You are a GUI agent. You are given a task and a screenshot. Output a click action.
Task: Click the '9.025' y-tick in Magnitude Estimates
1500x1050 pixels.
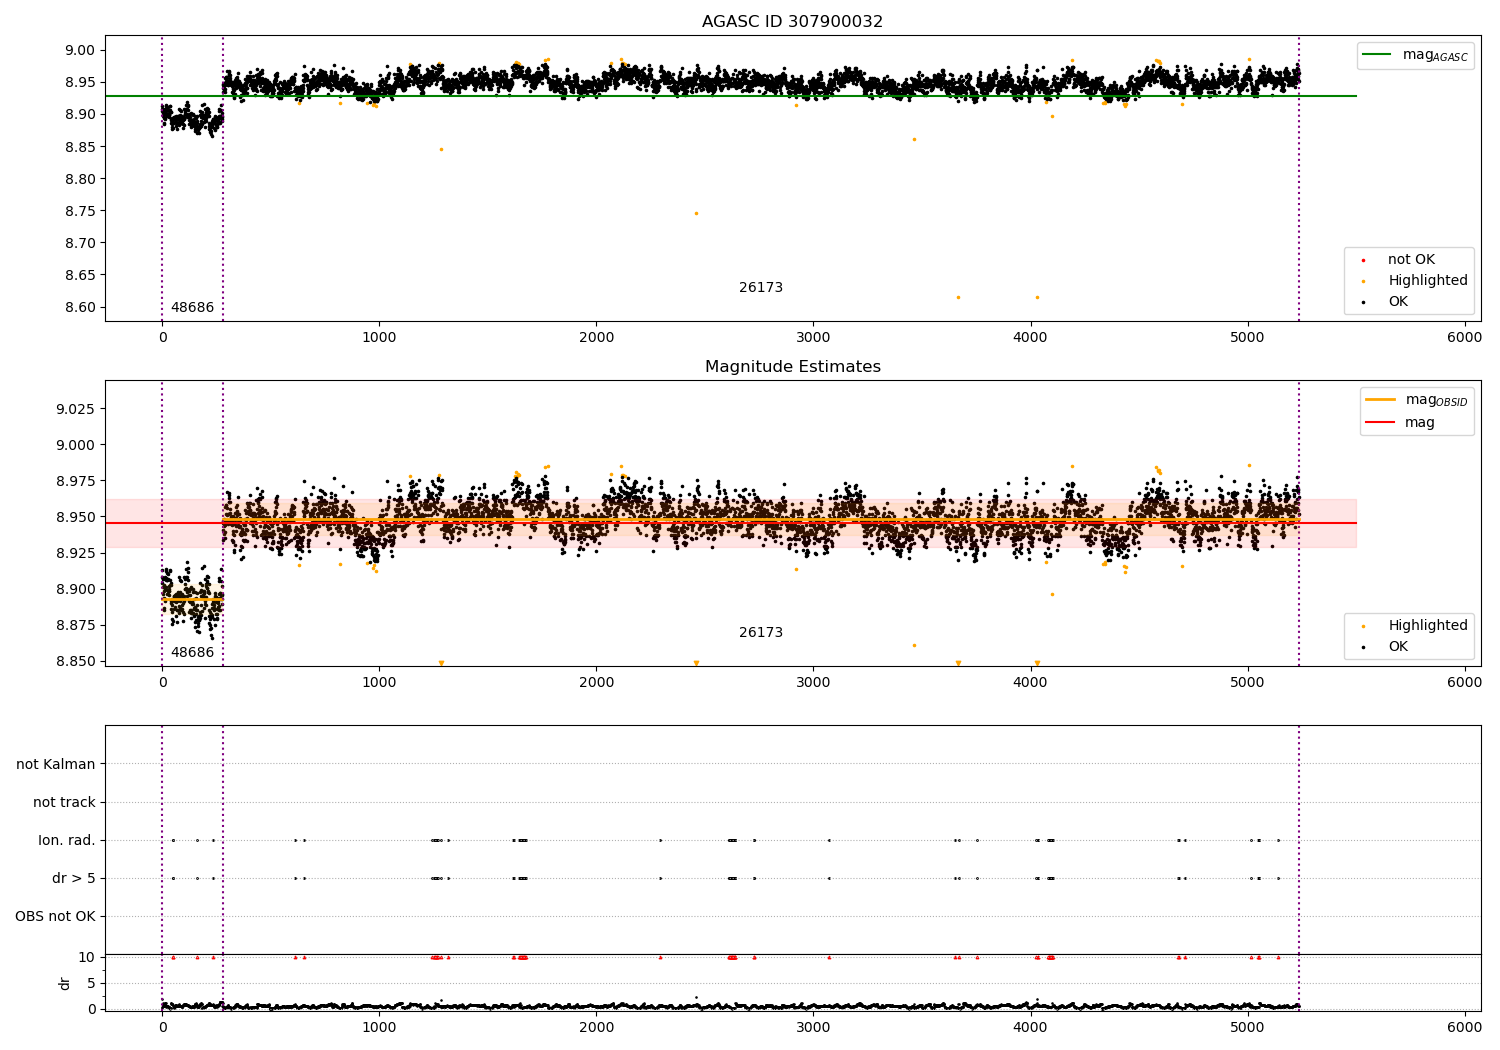tap(76, 409)
